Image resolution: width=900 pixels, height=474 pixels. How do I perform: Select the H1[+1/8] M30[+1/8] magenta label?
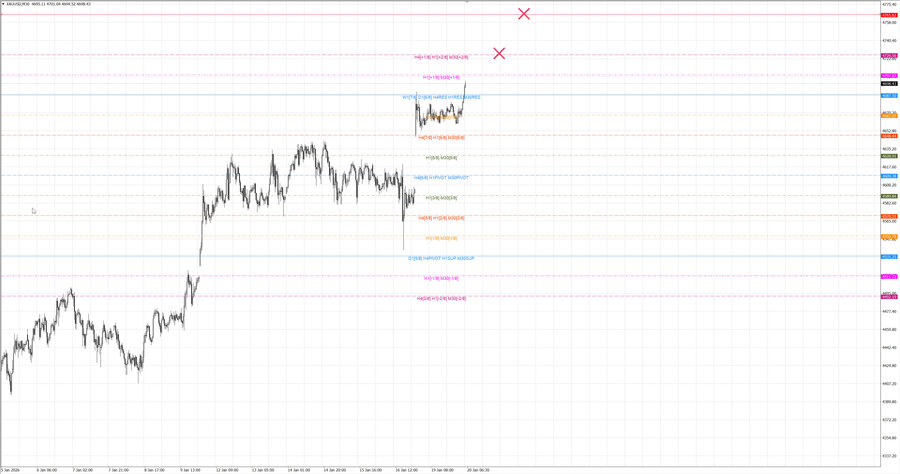pyautogui.click(x=441, y=77)
